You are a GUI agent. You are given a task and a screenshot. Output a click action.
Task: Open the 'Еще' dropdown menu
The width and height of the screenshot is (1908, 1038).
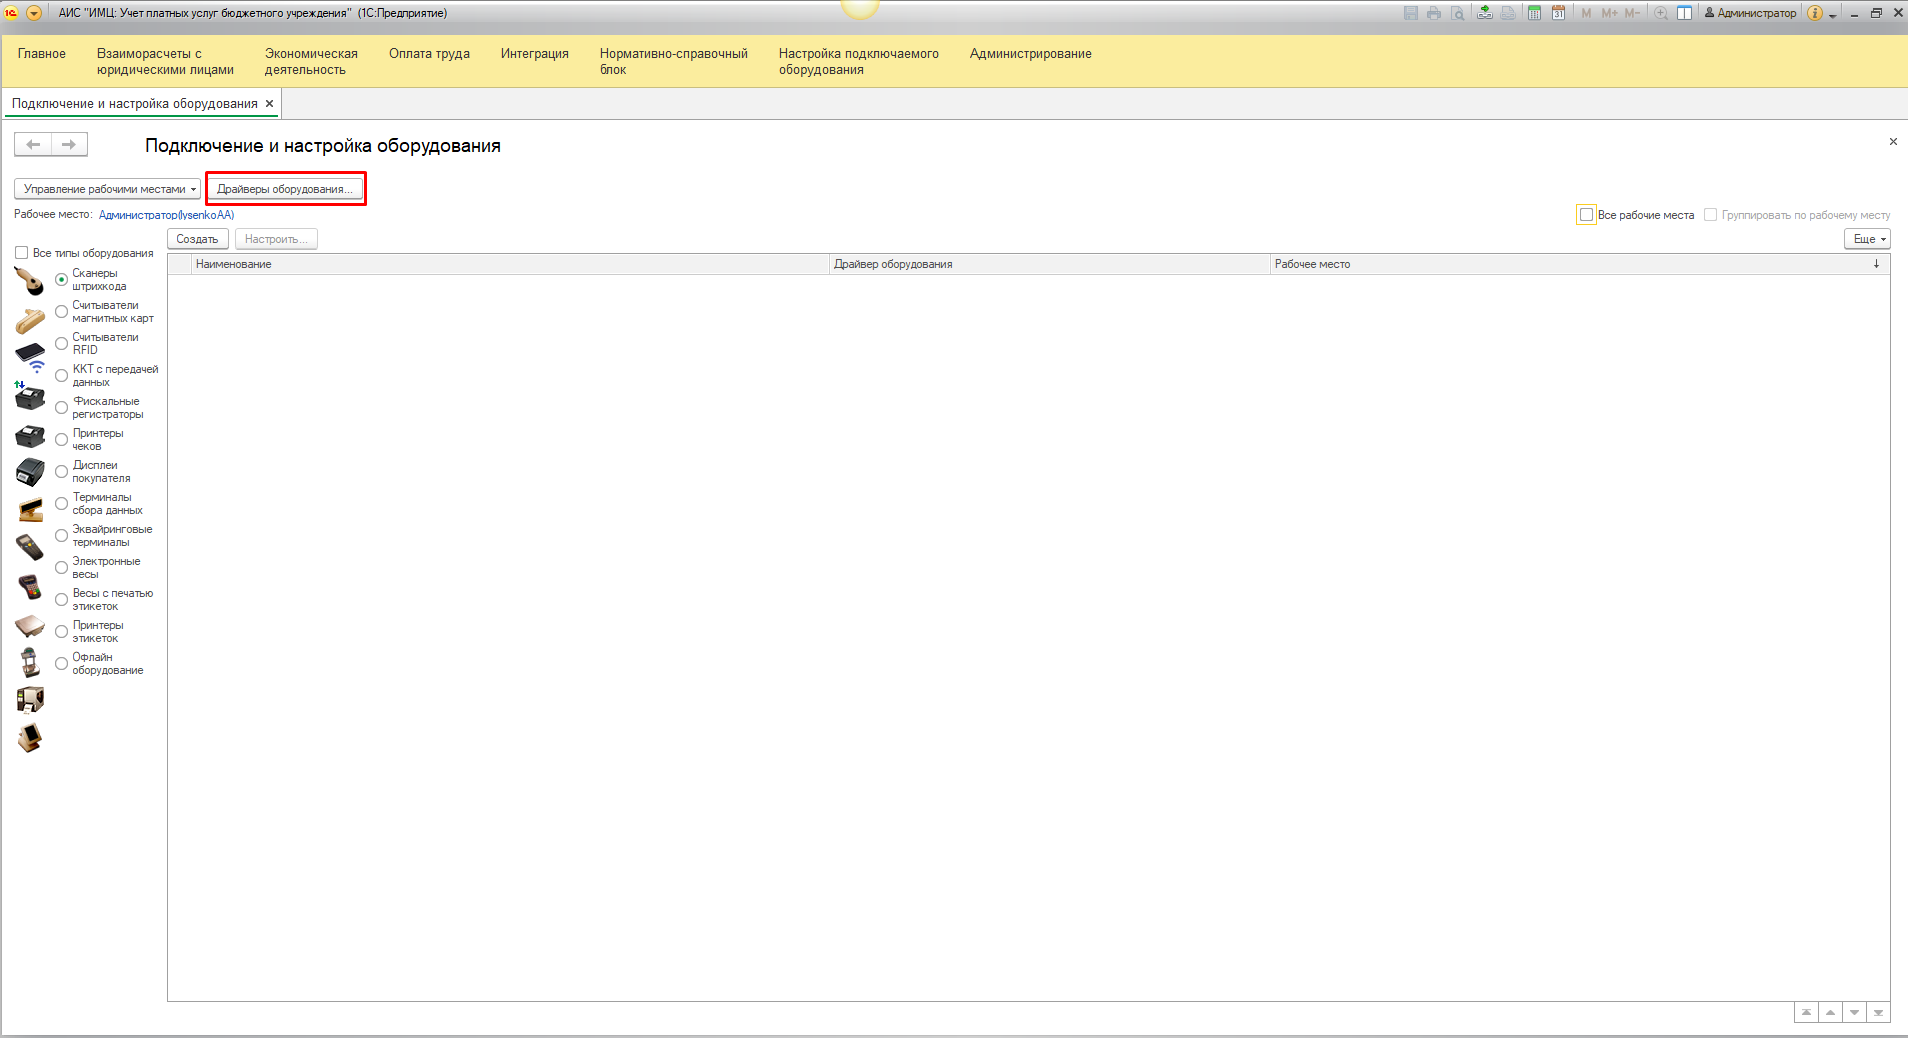1867,239
